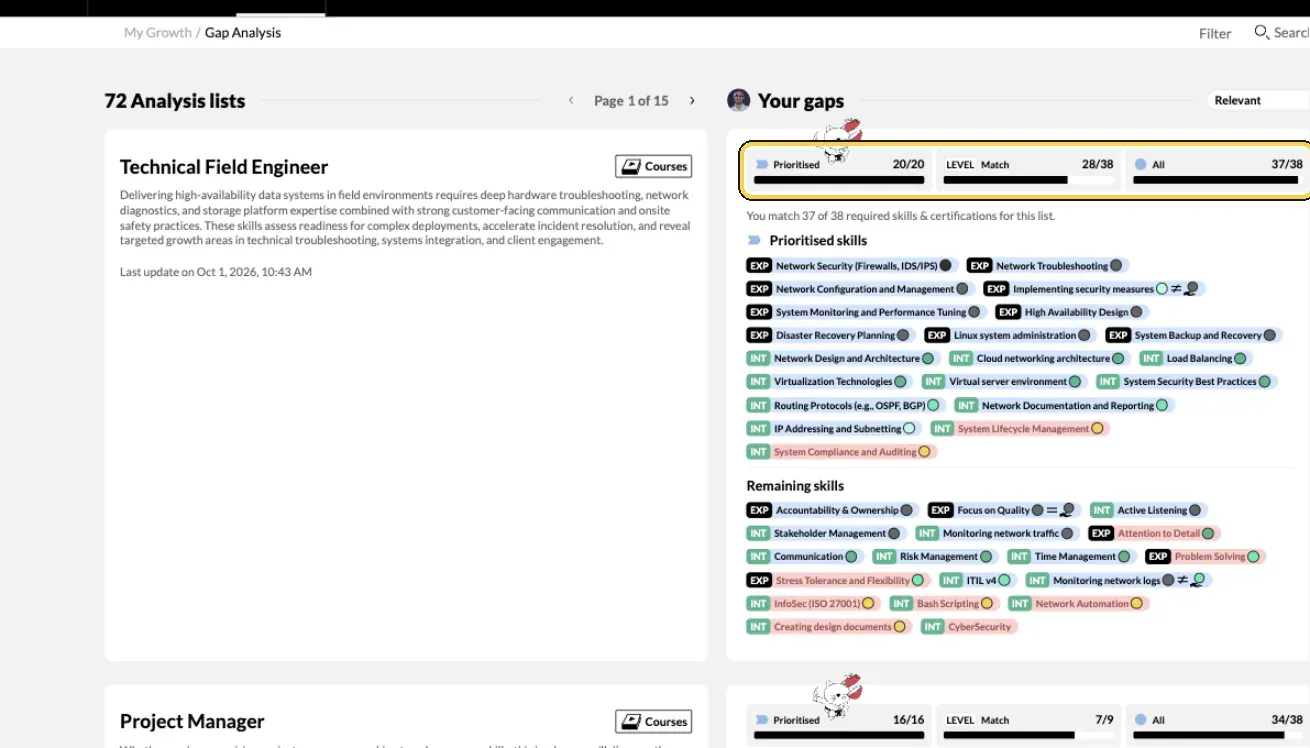Click the Technical Field Engineer title
Screen dimensions: 1310x748
click(224, 167)
